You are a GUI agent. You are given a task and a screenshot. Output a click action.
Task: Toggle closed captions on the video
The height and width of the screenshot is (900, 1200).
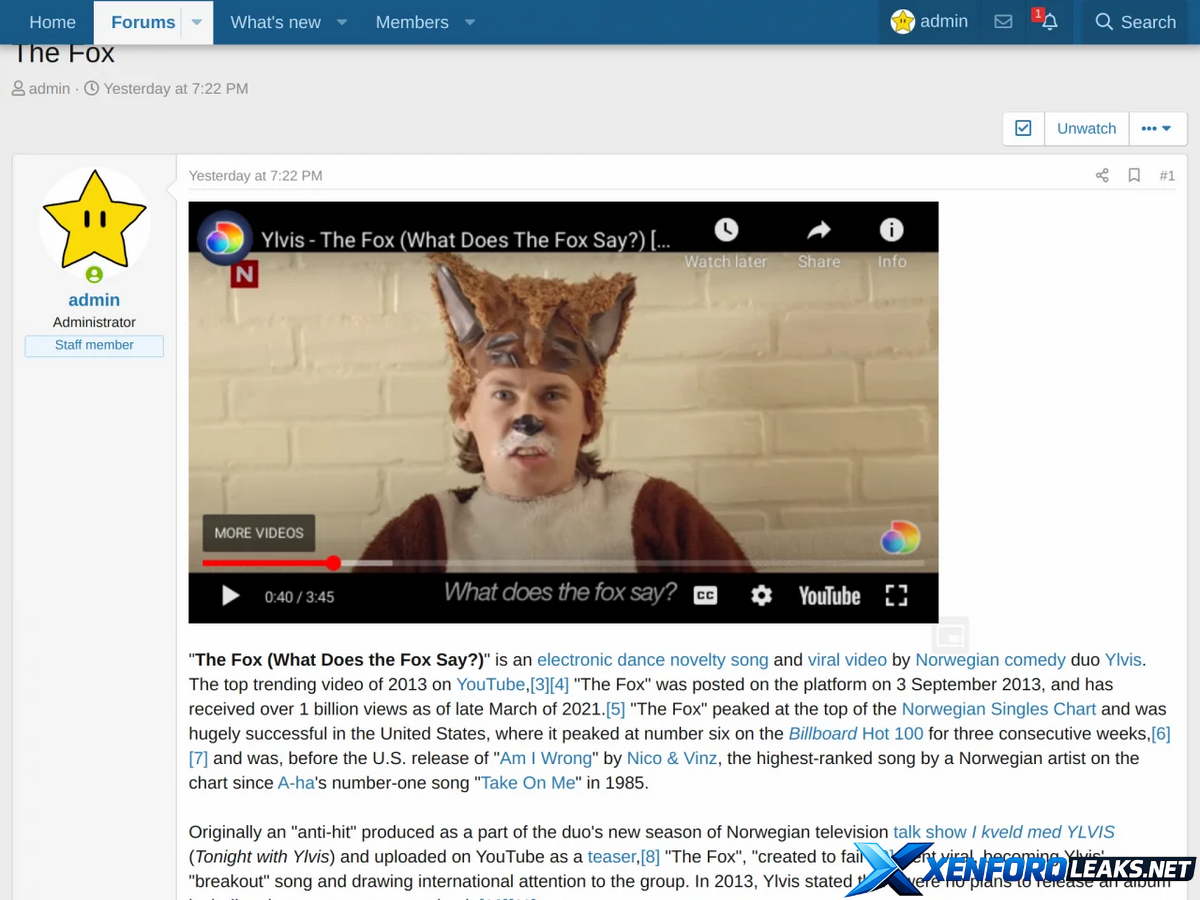pos(706,596)
